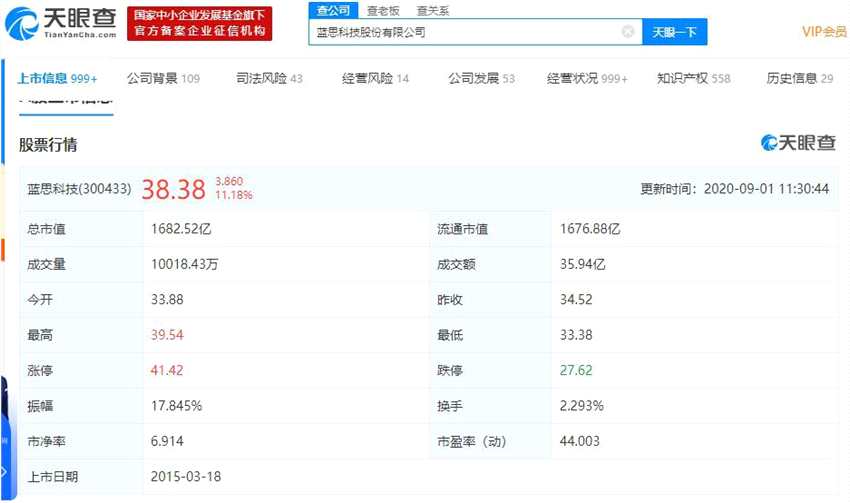Click the turnover amount 35.94亿
Image resolution: width=850 pixels, height=503 pixels.
coord(582,264)
